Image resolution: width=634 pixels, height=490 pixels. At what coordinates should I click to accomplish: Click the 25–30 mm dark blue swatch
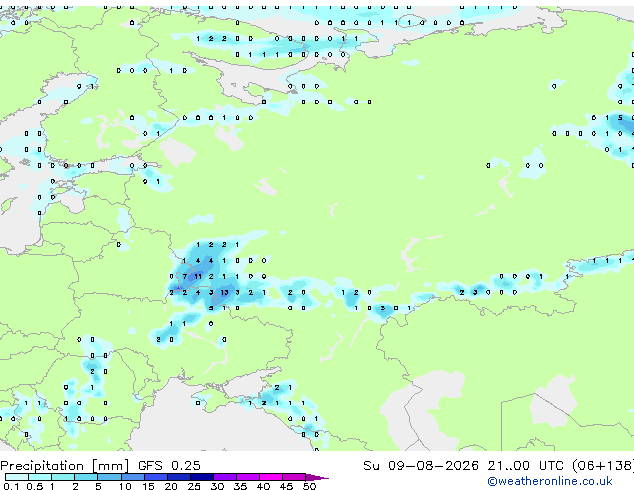[x=201, y=477]
